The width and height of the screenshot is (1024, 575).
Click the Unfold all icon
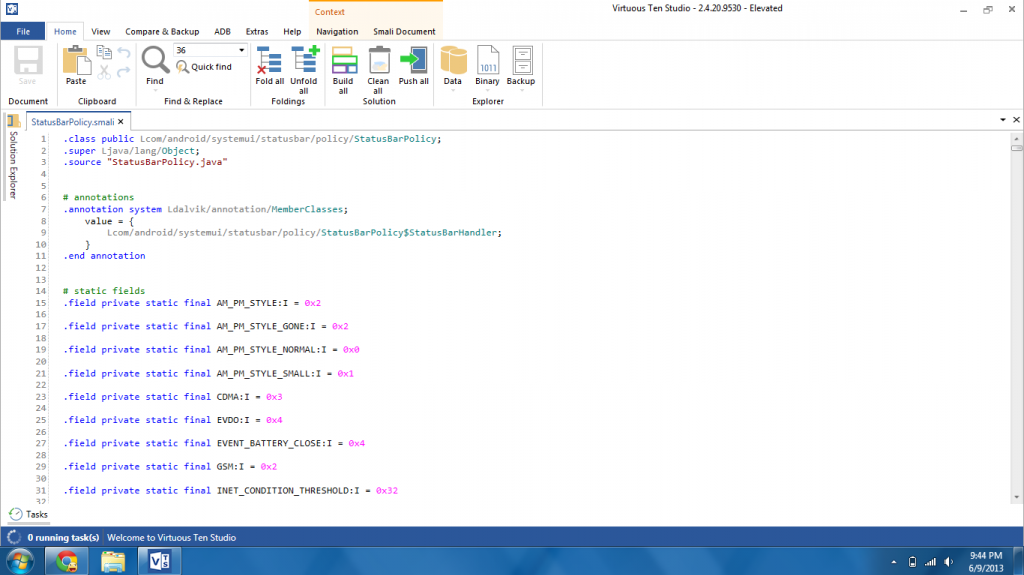click(x=304, y=66)
